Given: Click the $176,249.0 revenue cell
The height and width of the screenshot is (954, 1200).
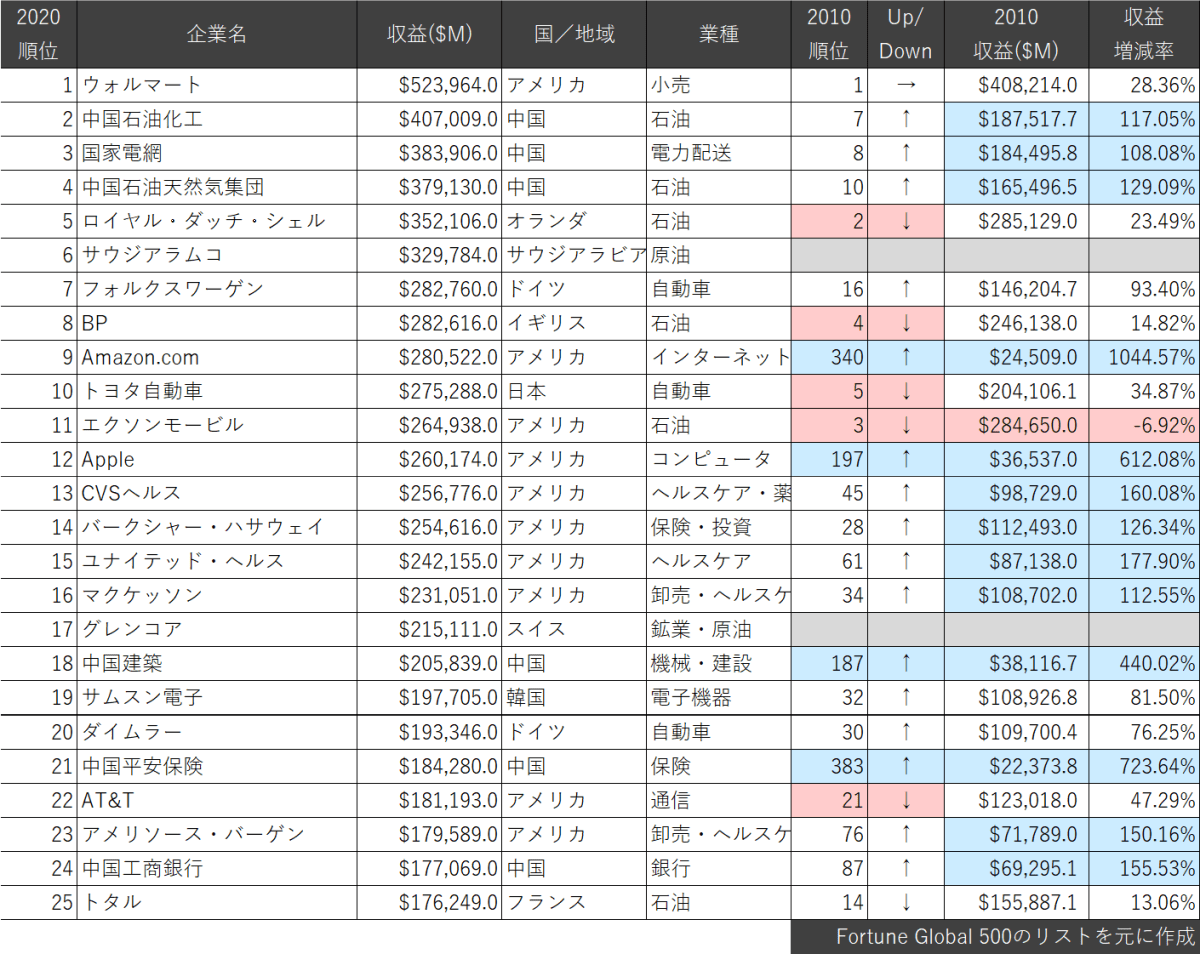Looking at the screenshot, I should coord(430,901).
